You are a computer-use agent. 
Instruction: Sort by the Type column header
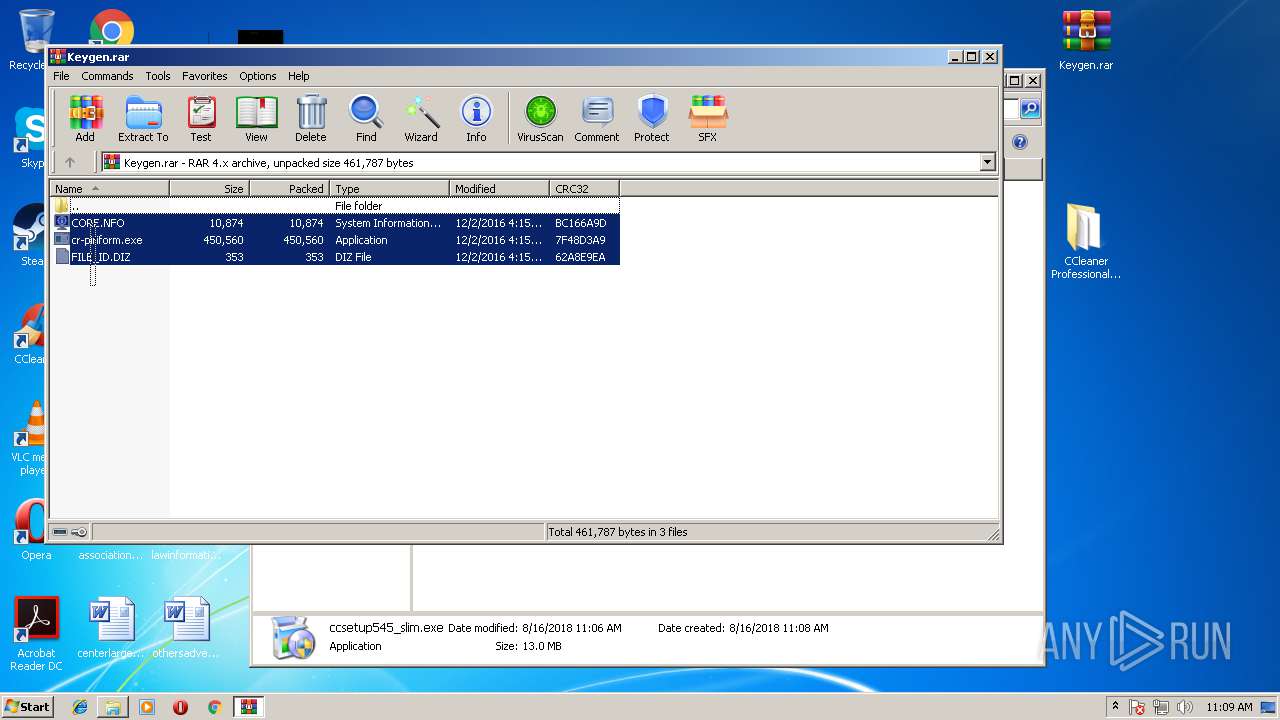[x=389, y=188]
